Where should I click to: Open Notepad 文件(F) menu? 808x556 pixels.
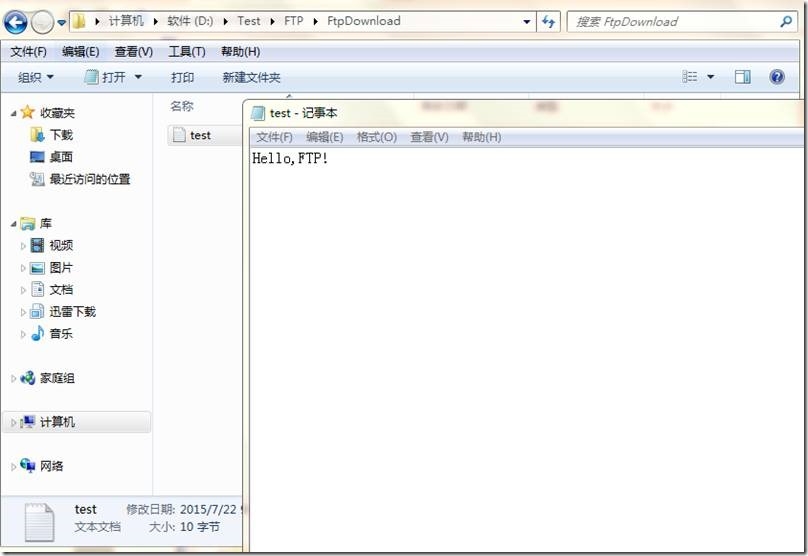tap(274, 137)
